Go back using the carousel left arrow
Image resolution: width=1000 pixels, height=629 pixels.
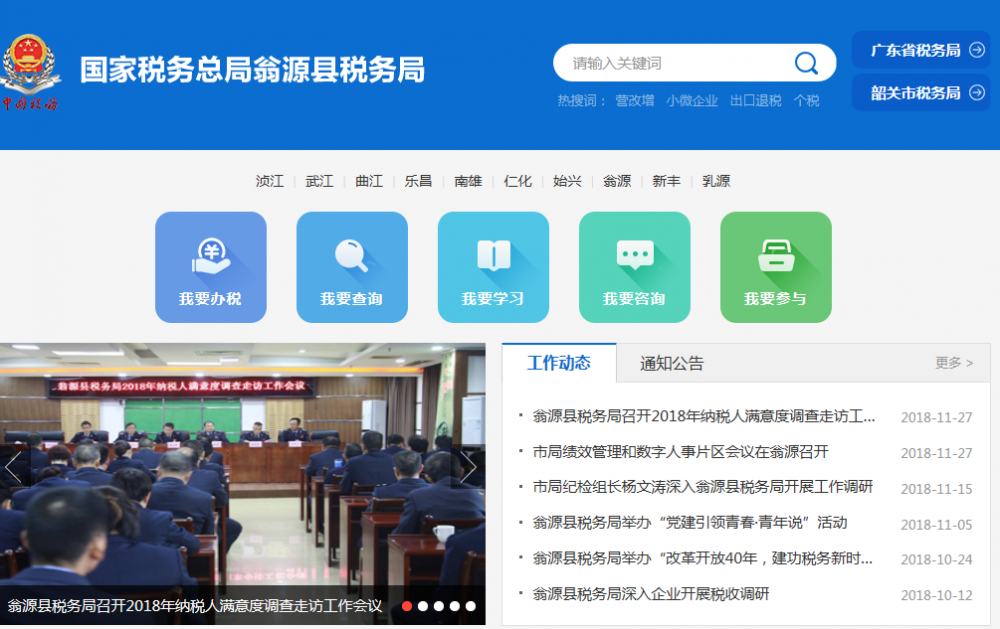[x=11, y=466]
